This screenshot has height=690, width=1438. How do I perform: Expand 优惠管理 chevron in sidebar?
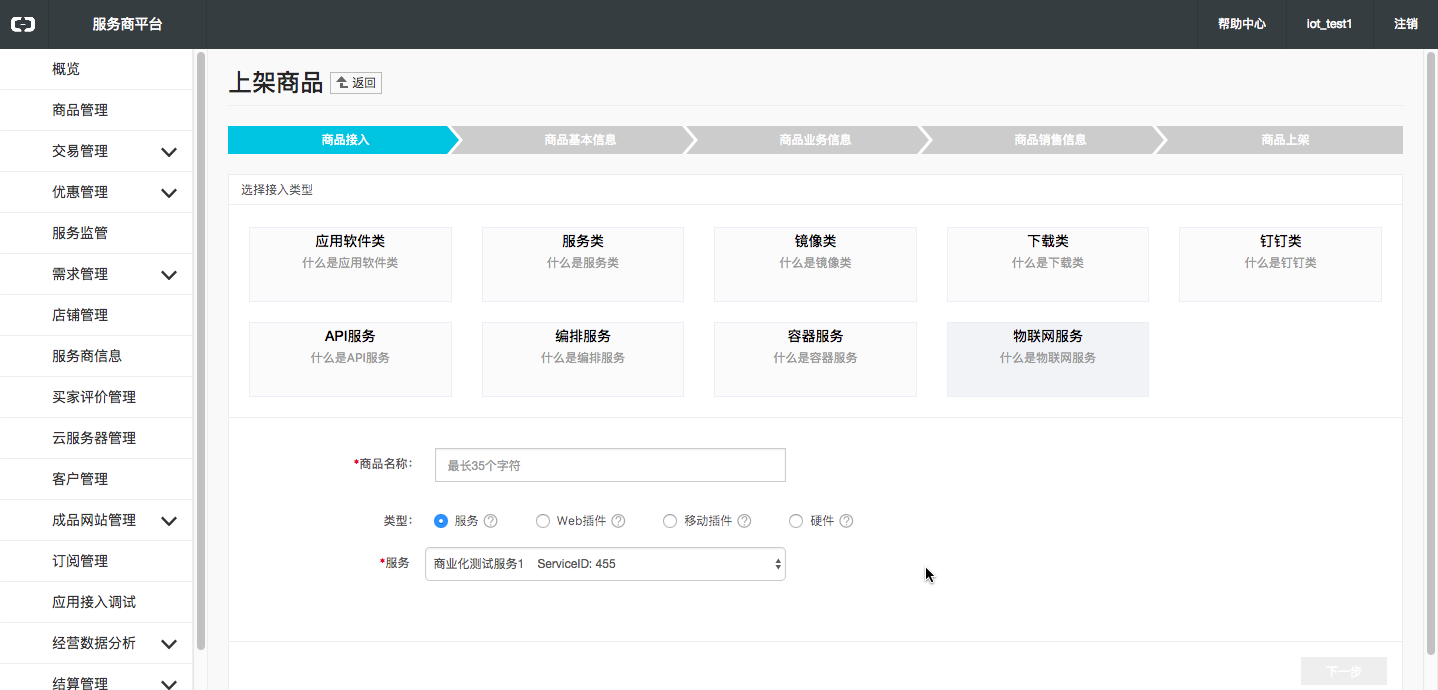pyautogui.click(x=169, y=193)
